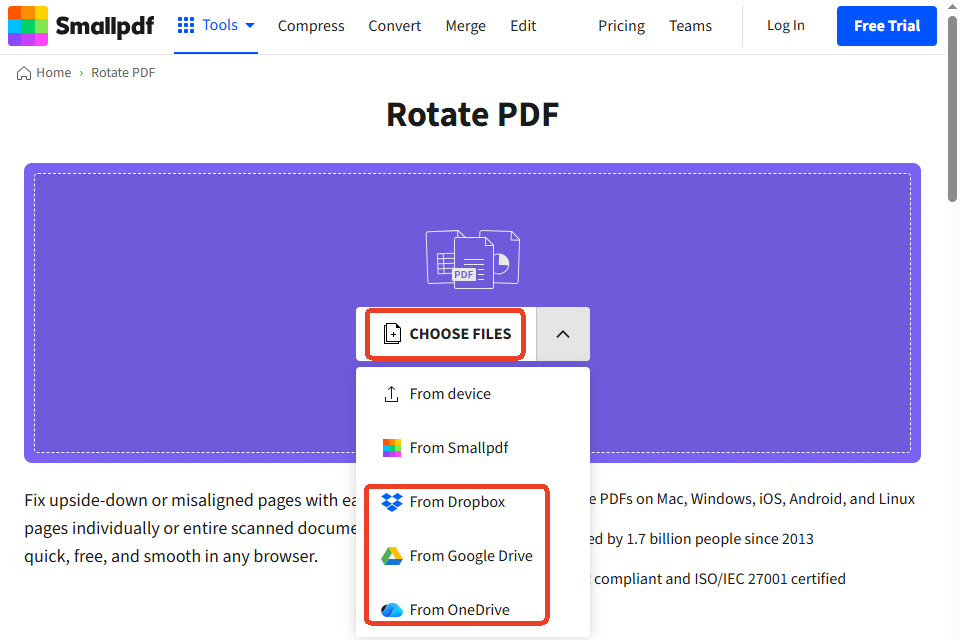Open the Compress menu item
Viewport: 960px width, 640px height.
point(311,26)
